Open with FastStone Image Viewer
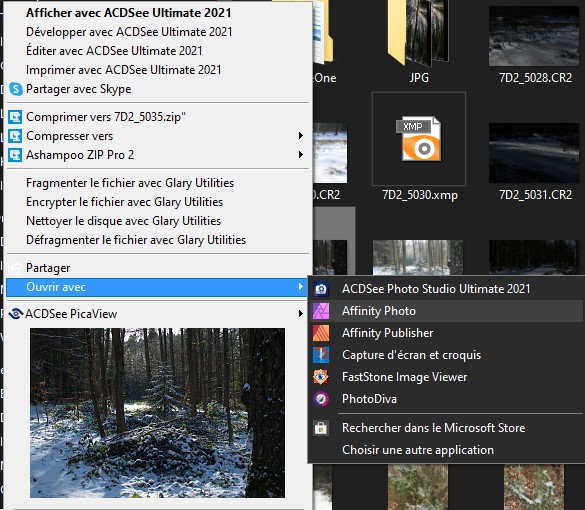The image size is (585, 510). pyautogui.click(x=404, y=377)
